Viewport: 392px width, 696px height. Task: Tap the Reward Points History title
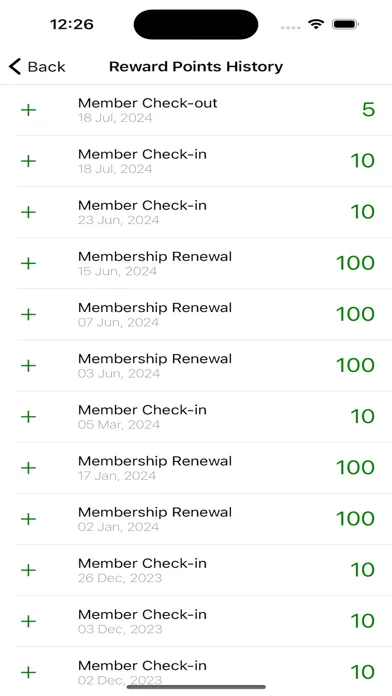coord(196,67)
